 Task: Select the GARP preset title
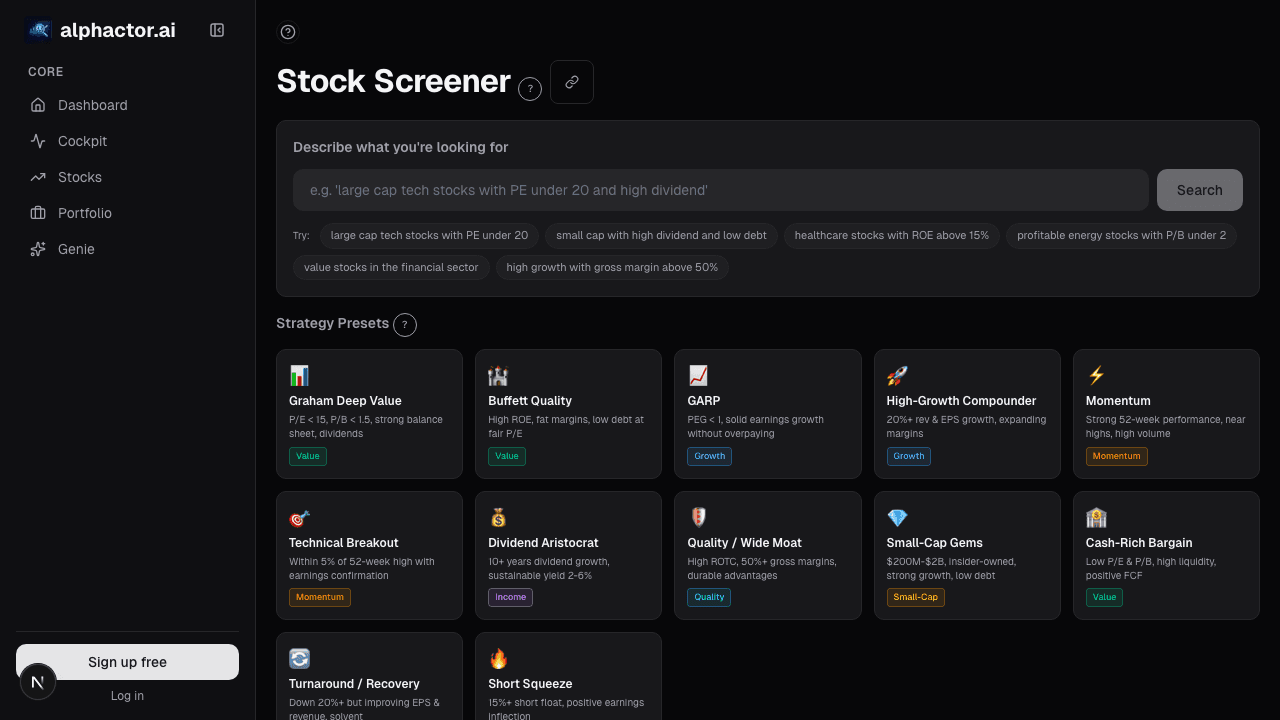tap(704, 401)
